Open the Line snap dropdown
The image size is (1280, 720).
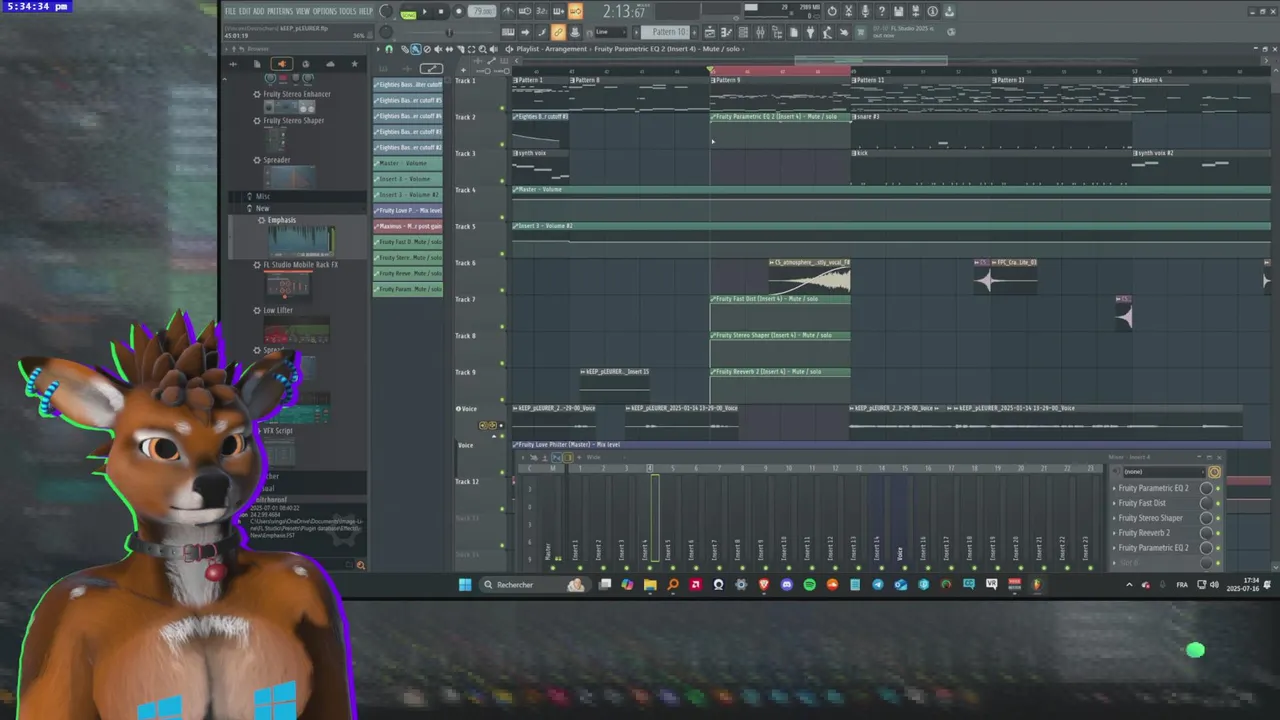pos(610,32)
